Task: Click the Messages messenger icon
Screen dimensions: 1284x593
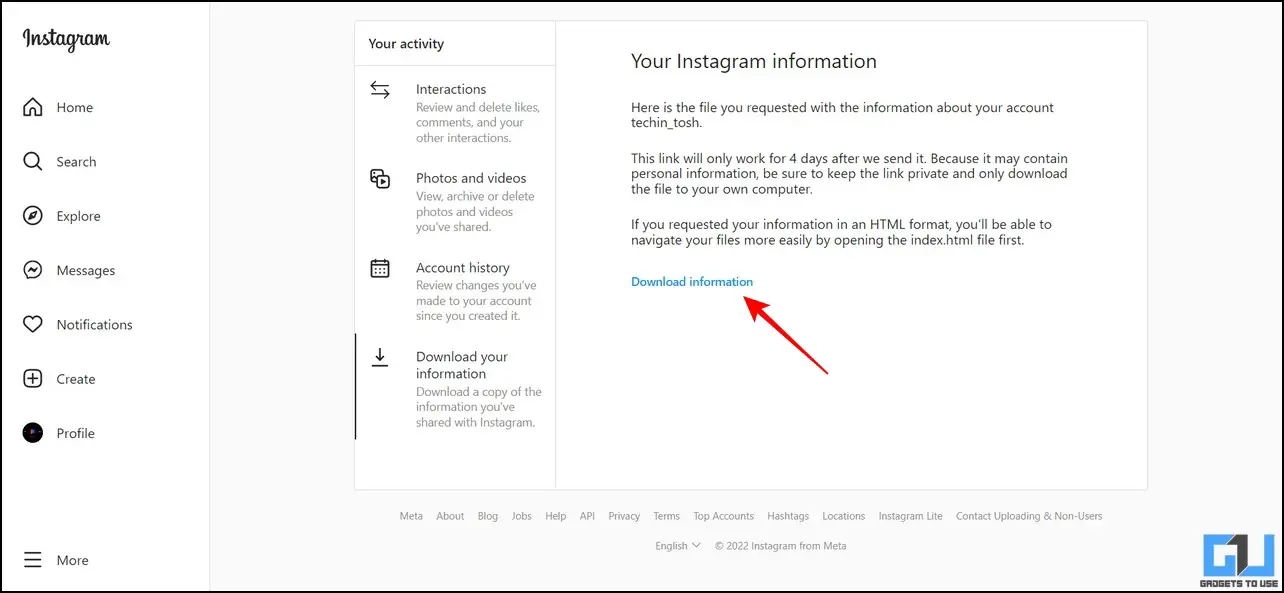Action: [33, 270]
